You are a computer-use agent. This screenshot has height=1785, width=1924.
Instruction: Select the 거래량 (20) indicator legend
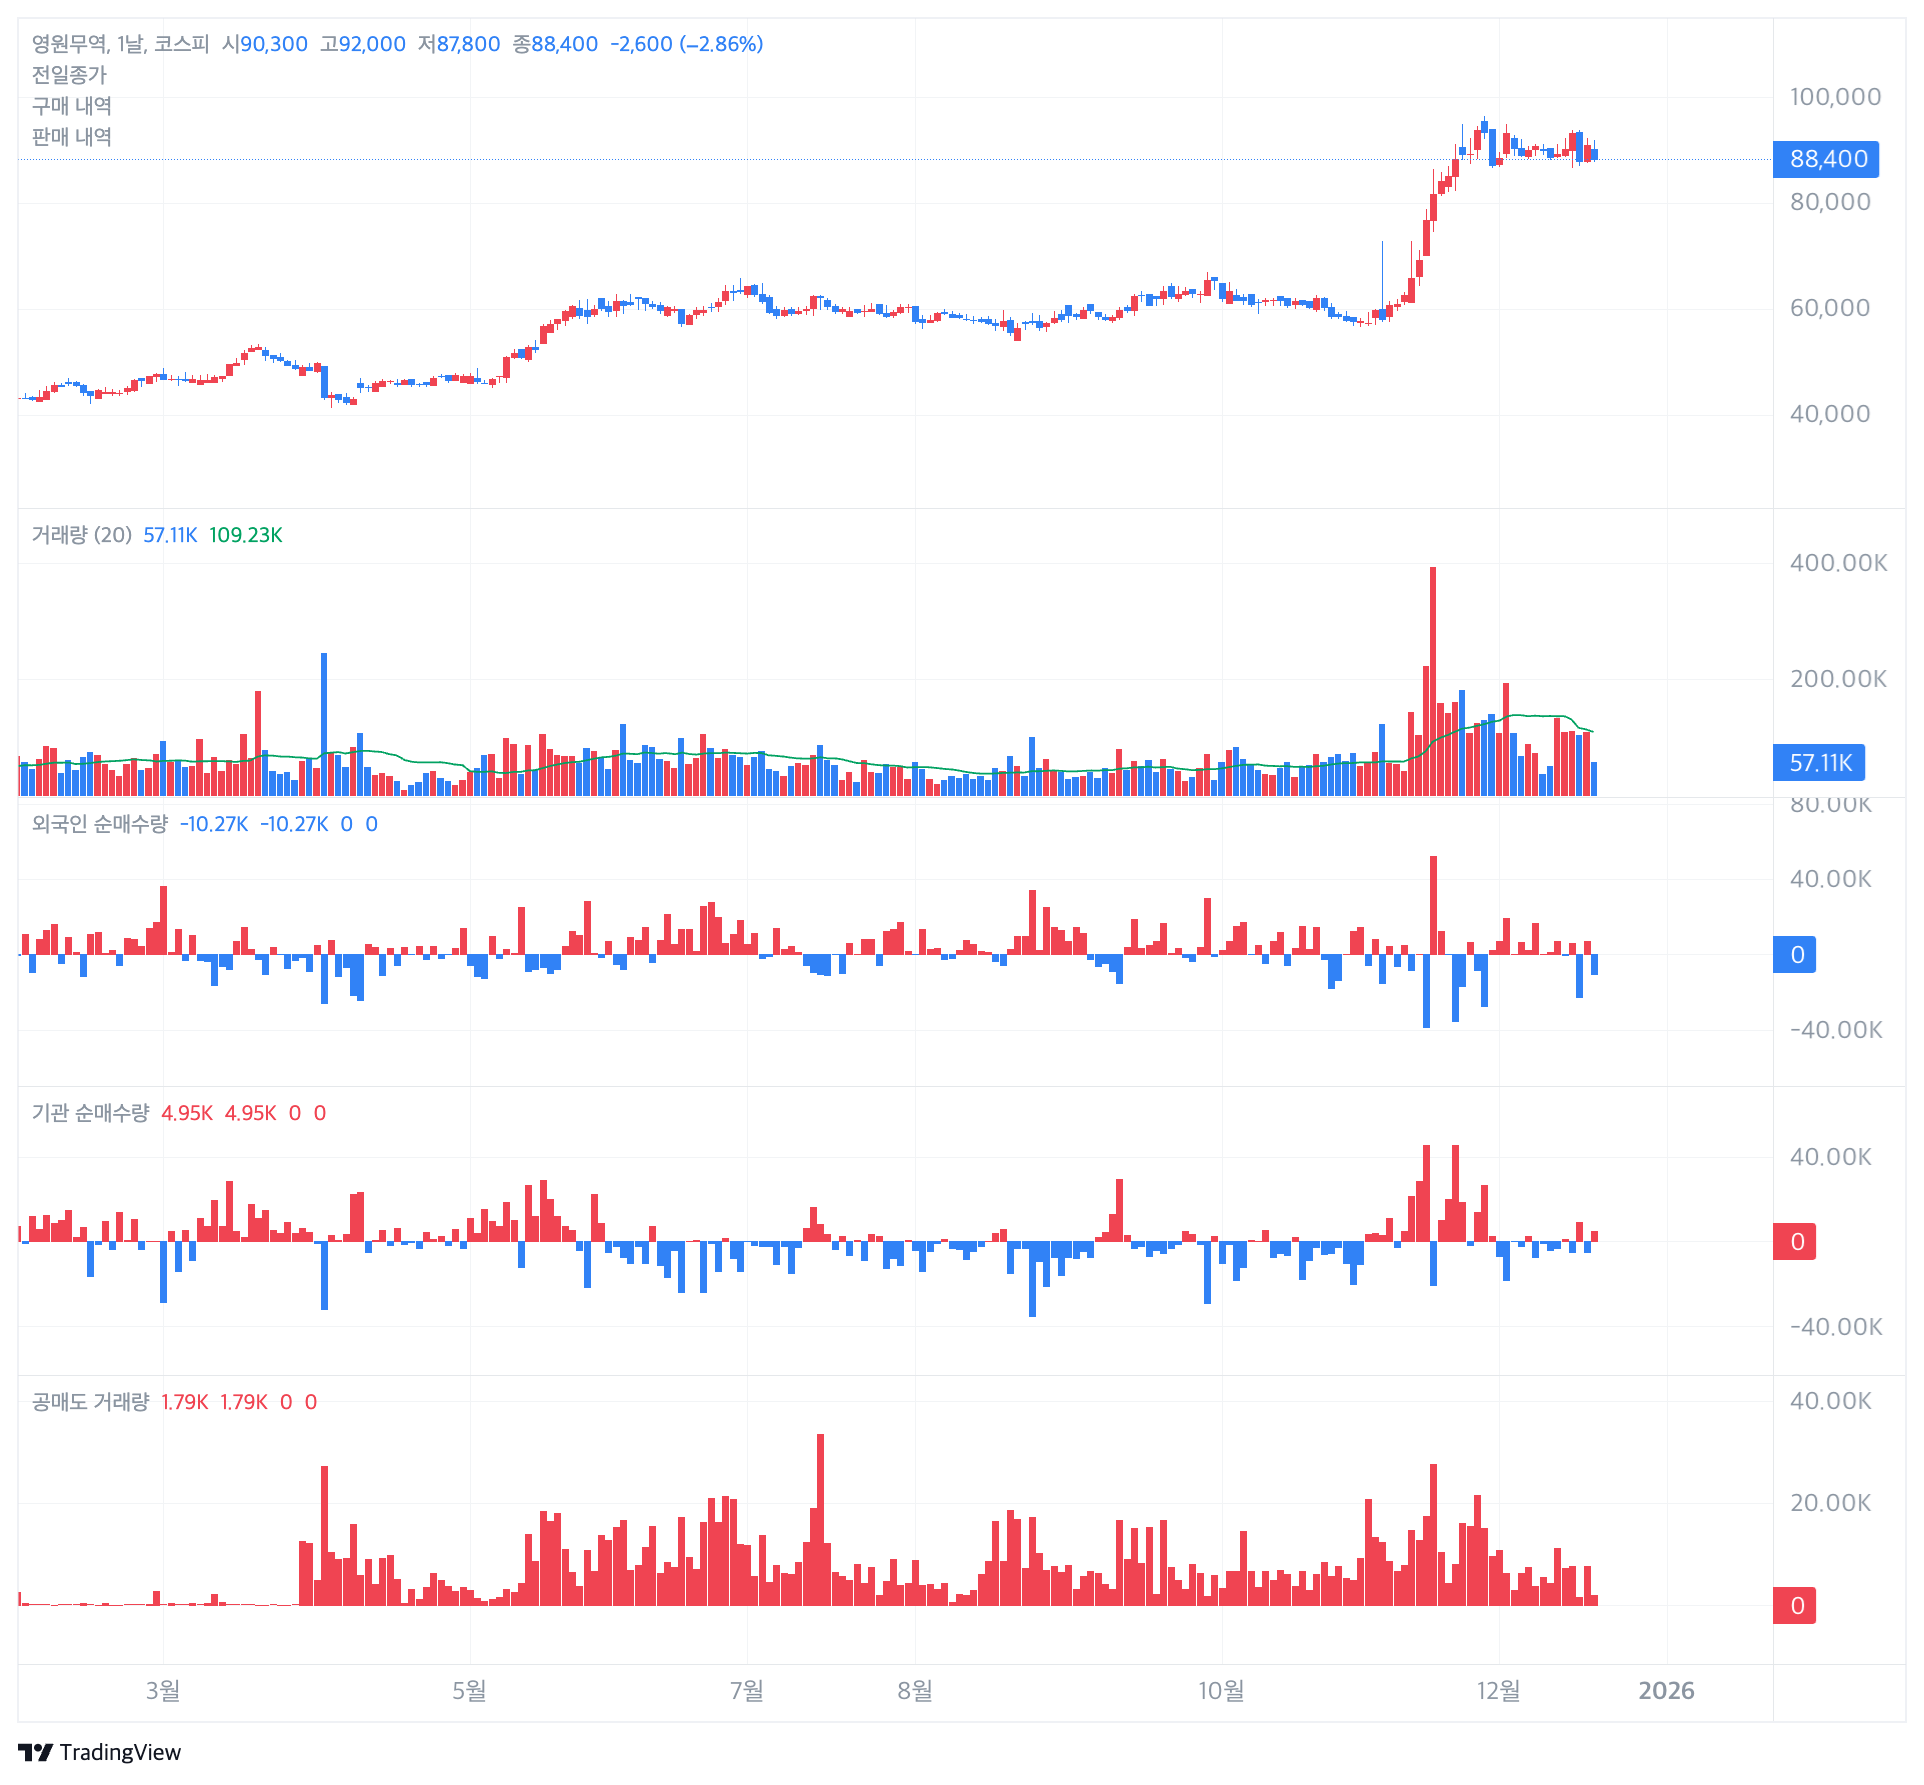click(x=82, y=535)
